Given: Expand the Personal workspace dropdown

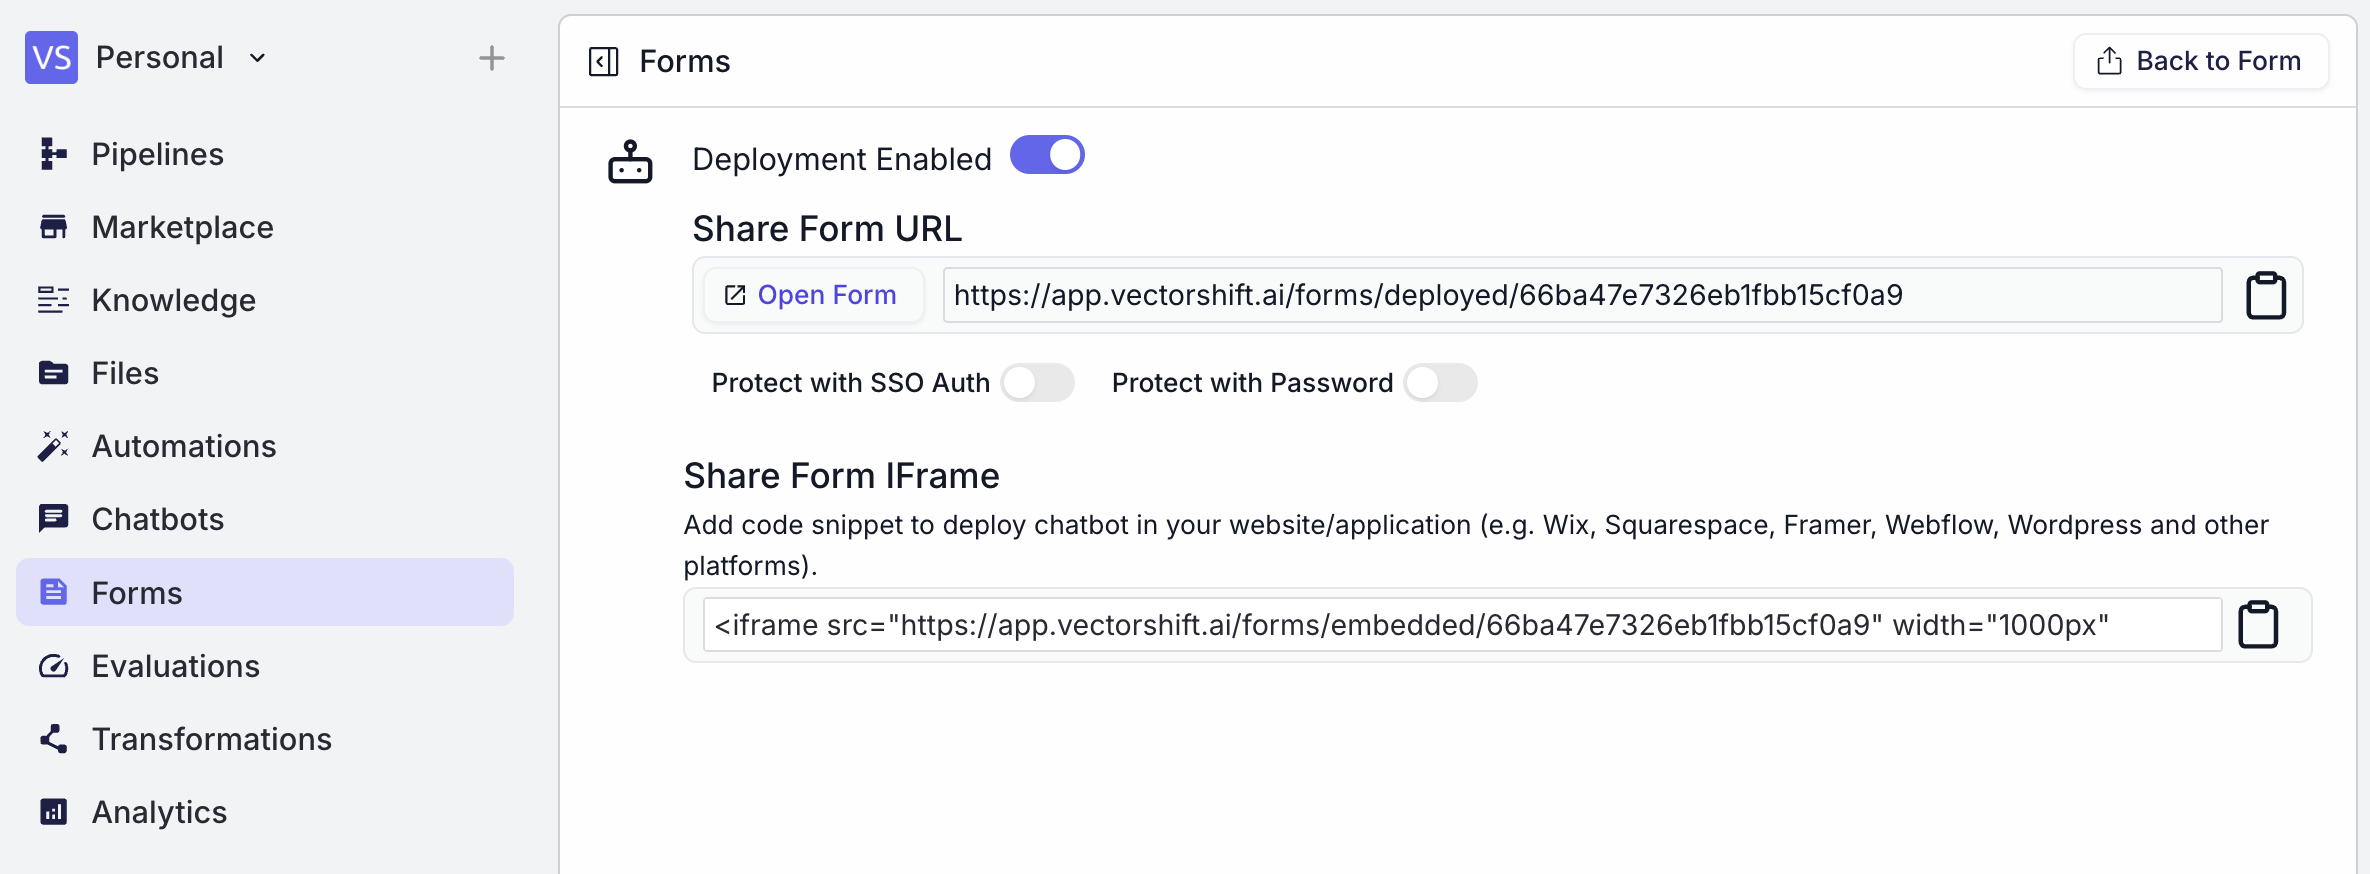Looking at the screenshot, I should (x=257, y=57).
